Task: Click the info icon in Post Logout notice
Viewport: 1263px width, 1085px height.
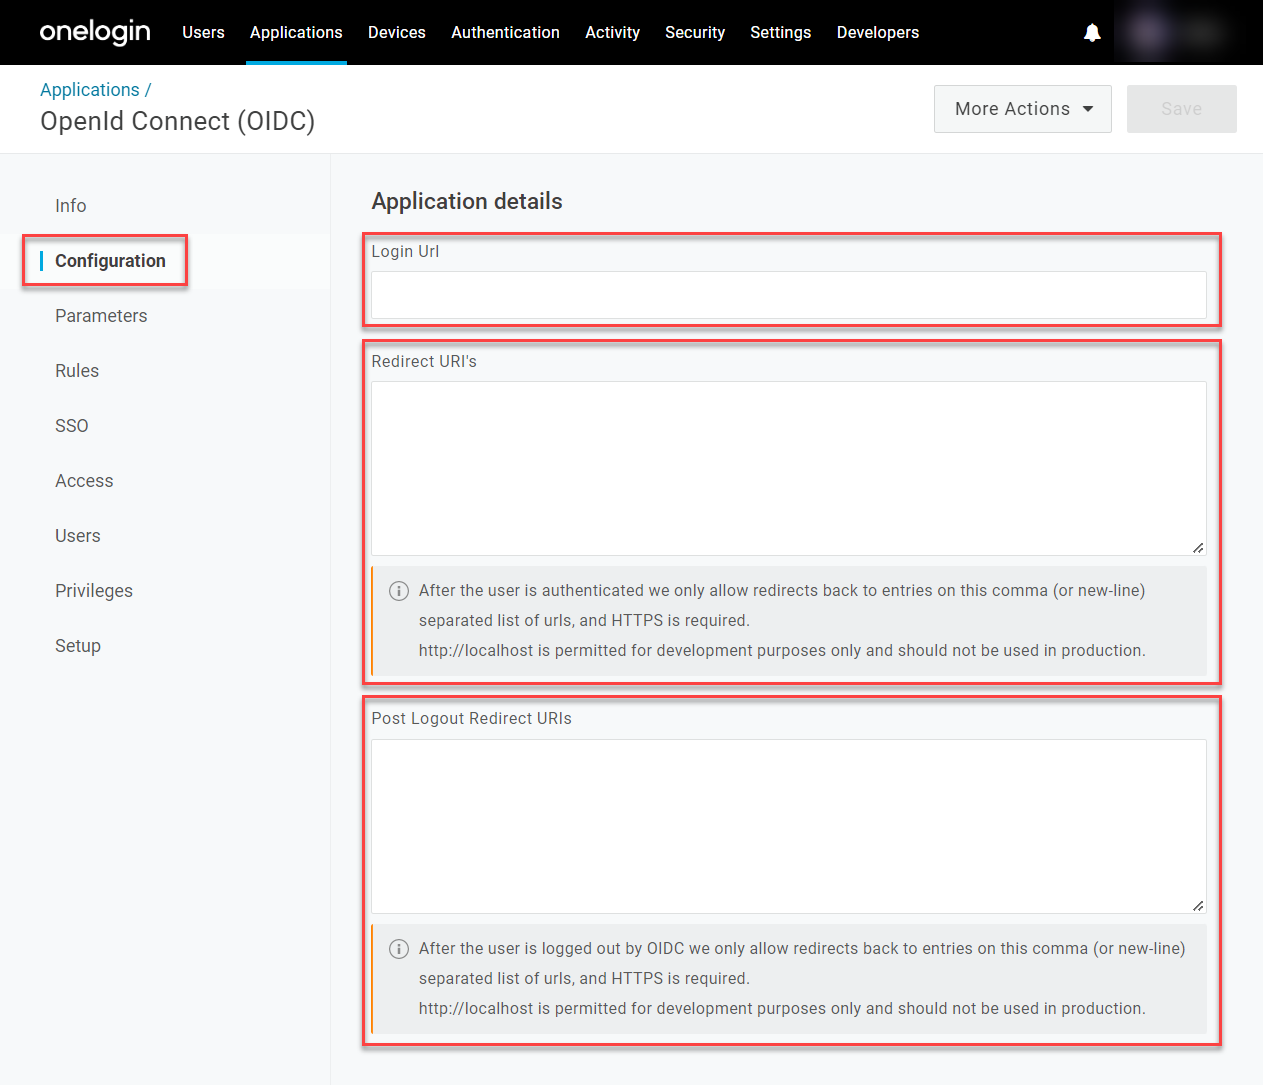Action: [x=398, y=949]
